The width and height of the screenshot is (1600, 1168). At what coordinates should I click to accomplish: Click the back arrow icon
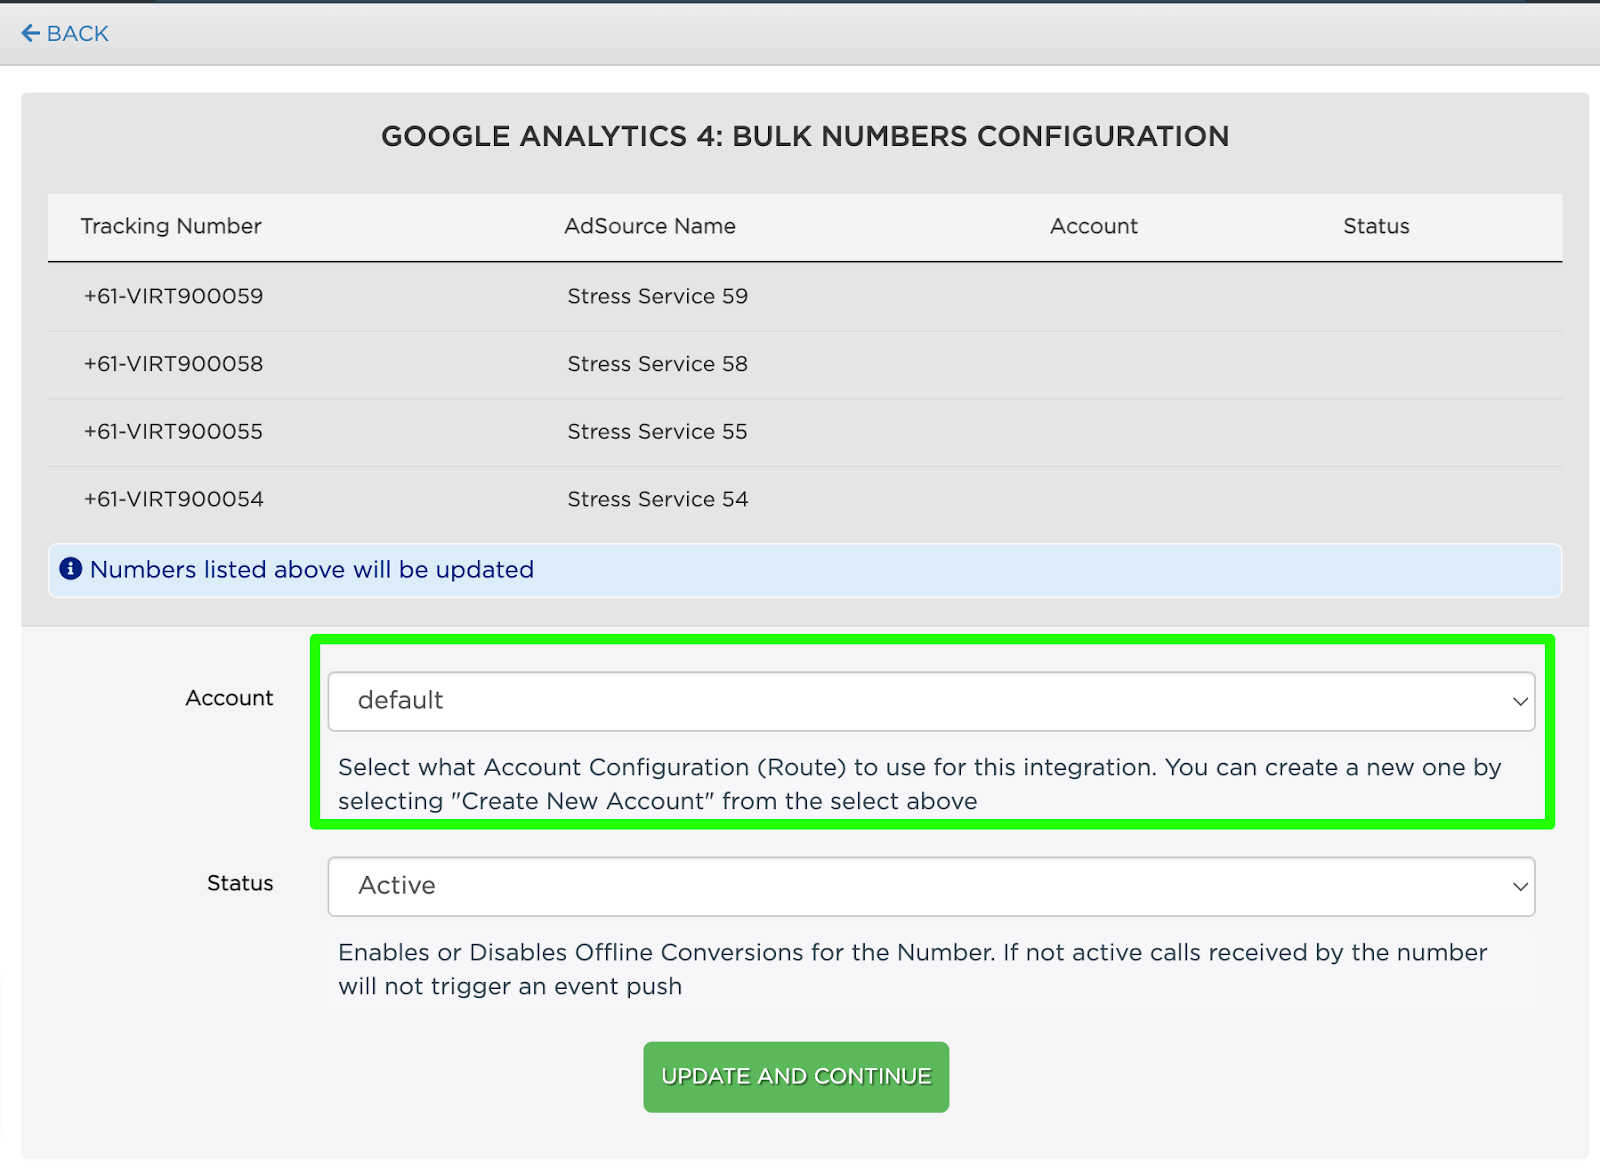(31, 33)
